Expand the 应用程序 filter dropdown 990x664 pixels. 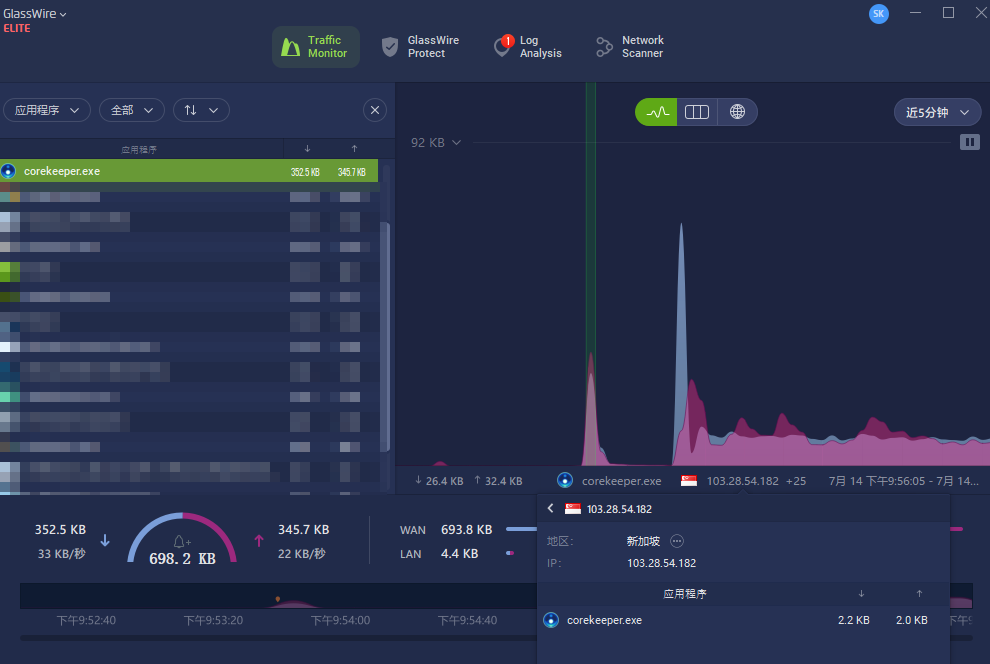tap(47, 110)
